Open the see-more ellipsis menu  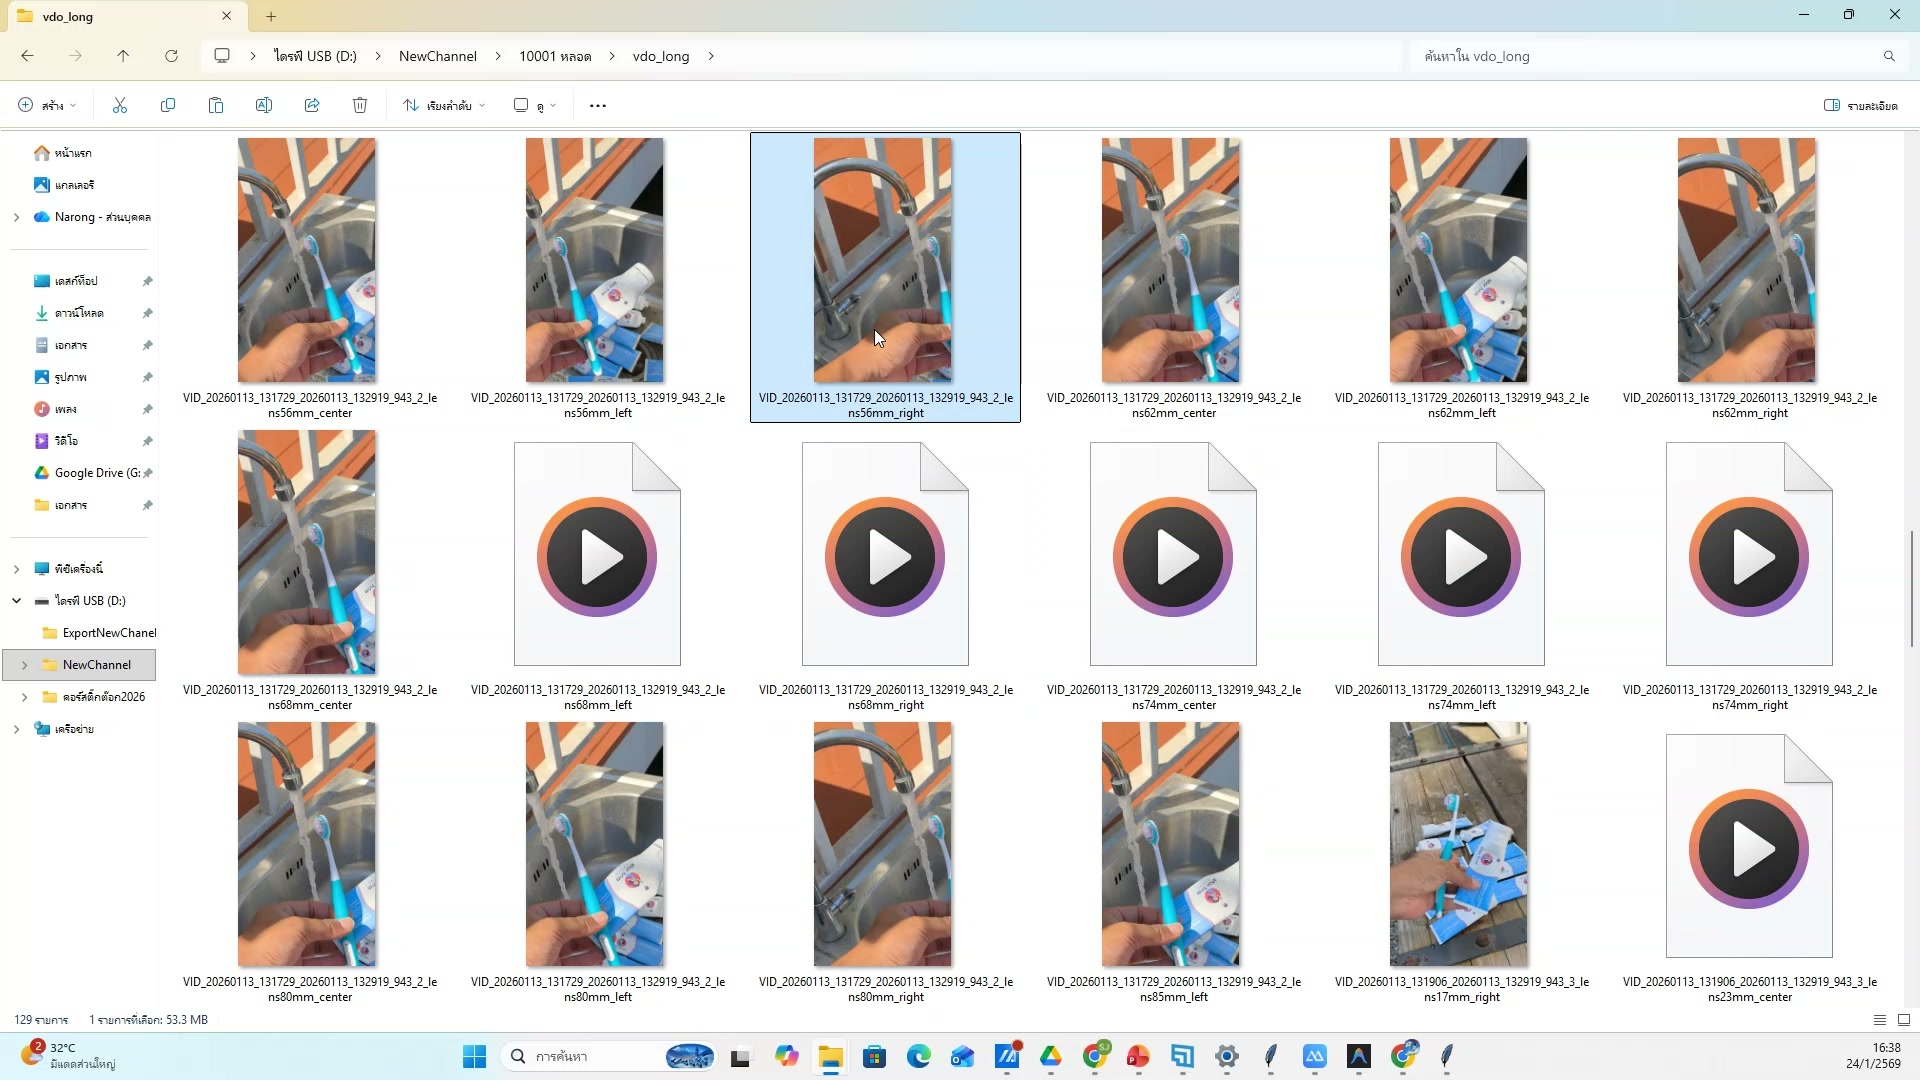click(598, 105)
